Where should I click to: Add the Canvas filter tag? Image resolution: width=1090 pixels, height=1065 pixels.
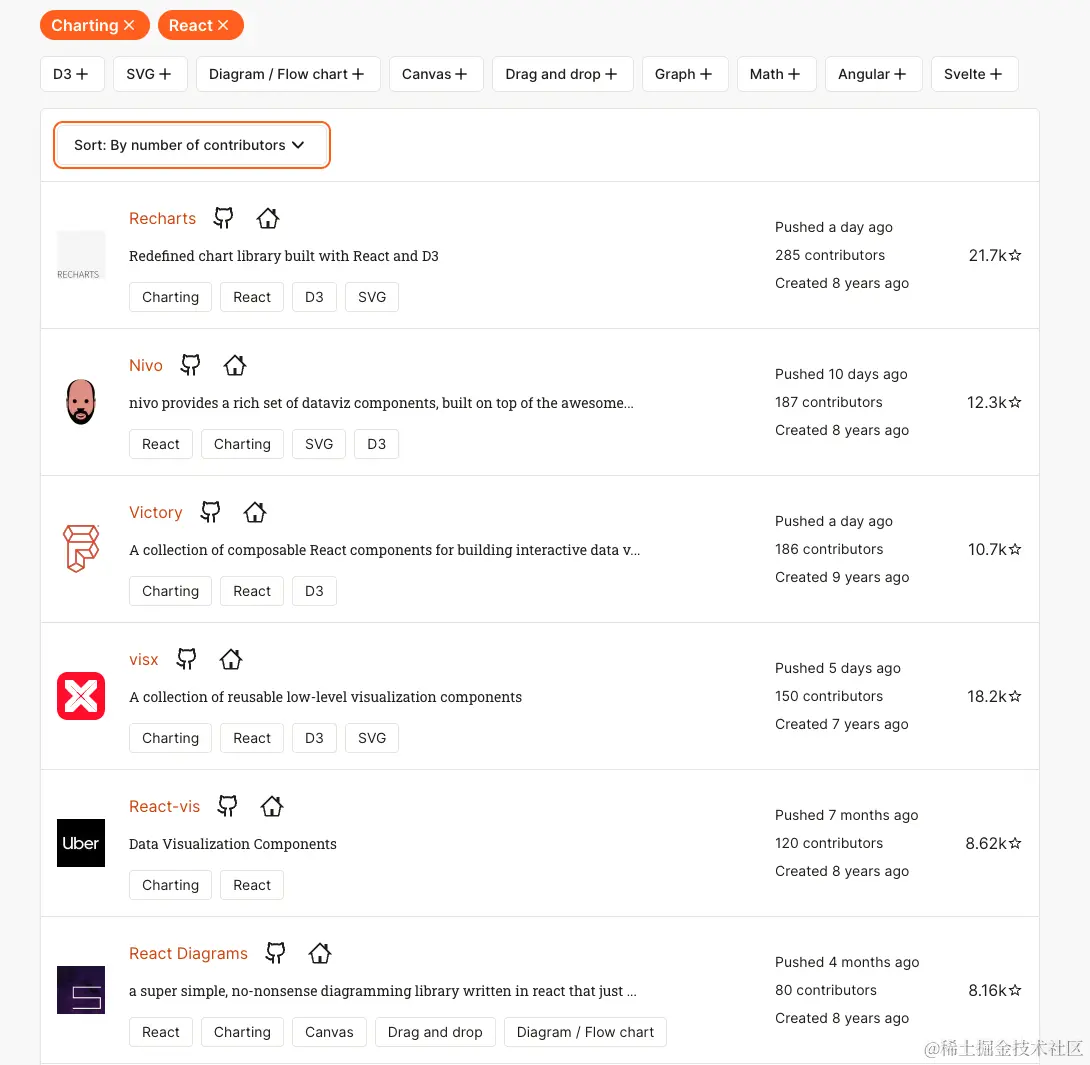tap(436, 74)
